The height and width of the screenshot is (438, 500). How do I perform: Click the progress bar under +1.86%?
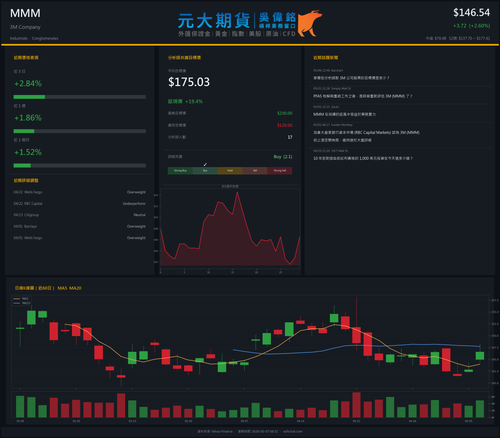click(80, 131)
